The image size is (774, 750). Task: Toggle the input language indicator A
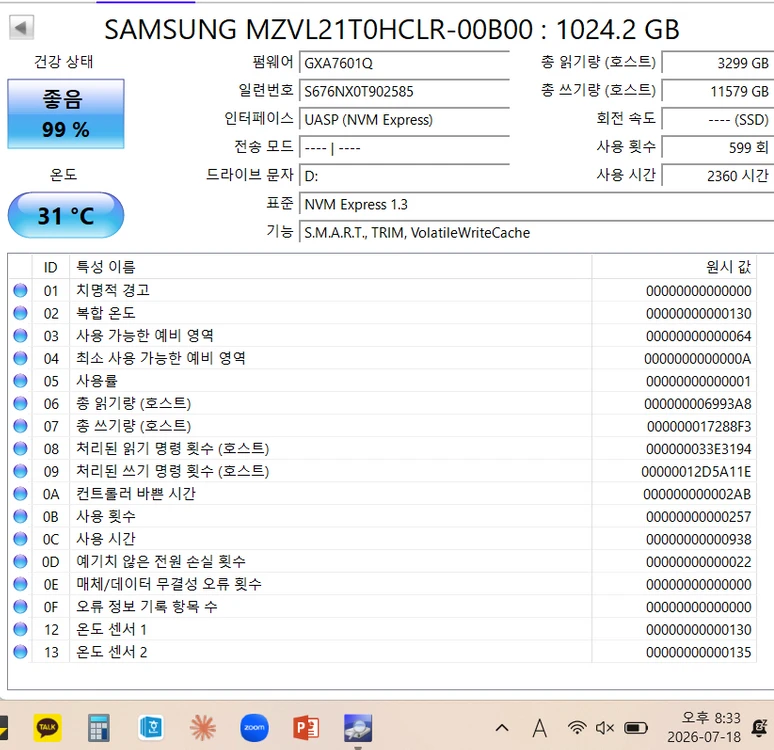pos(540,728)
